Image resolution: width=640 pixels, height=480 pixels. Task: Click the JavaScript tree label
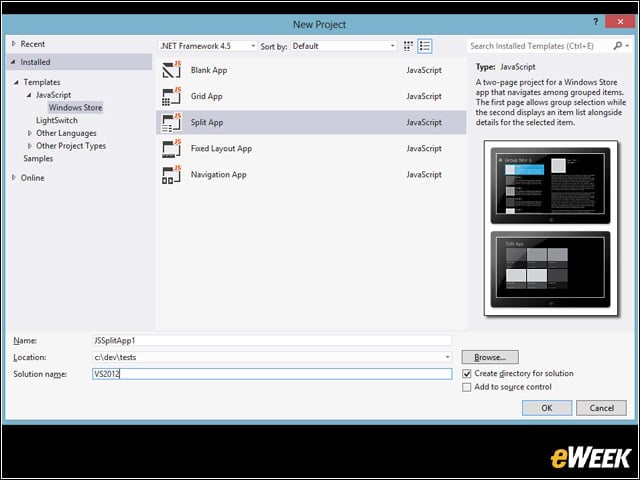click(53, 95)
